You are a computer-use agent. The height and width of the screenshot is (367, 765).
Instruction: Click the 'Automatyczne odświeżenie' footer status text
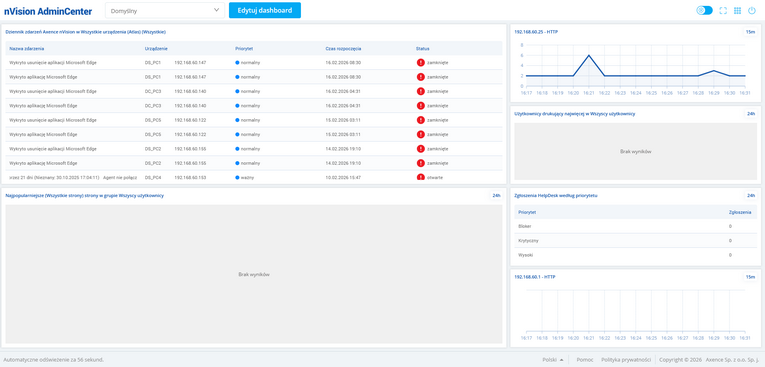pyautogui.click(x=54, y=360)
